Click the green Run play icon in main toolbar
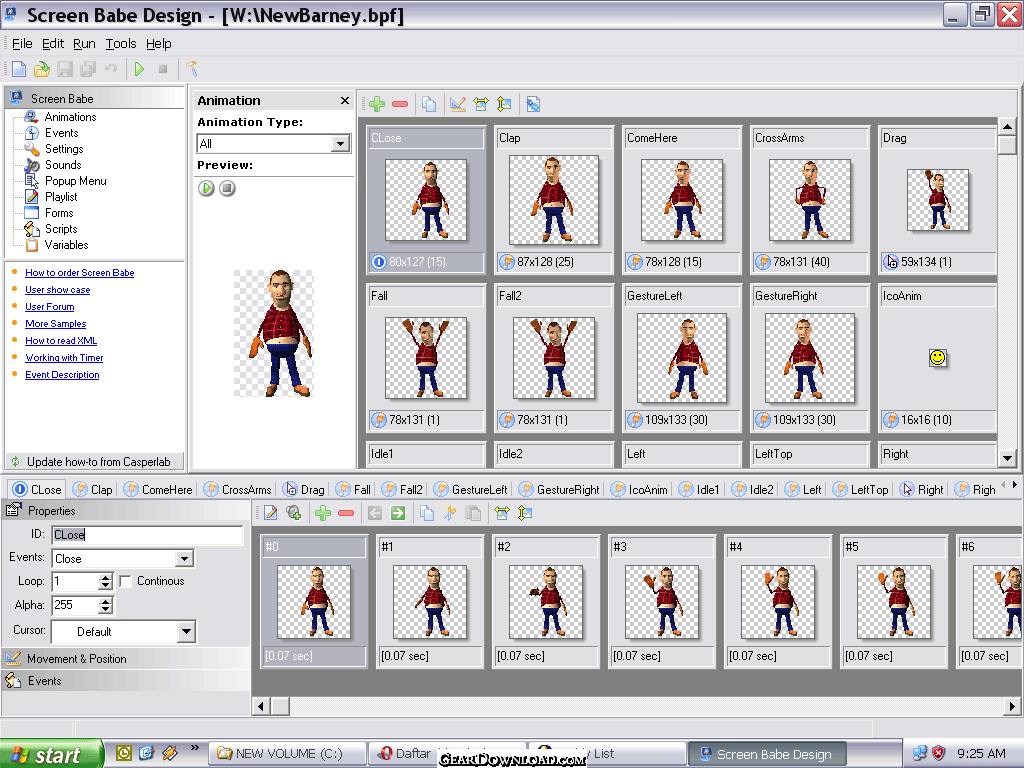The width and height of the screenshot is (1024, 768). (x=139, y=69)
